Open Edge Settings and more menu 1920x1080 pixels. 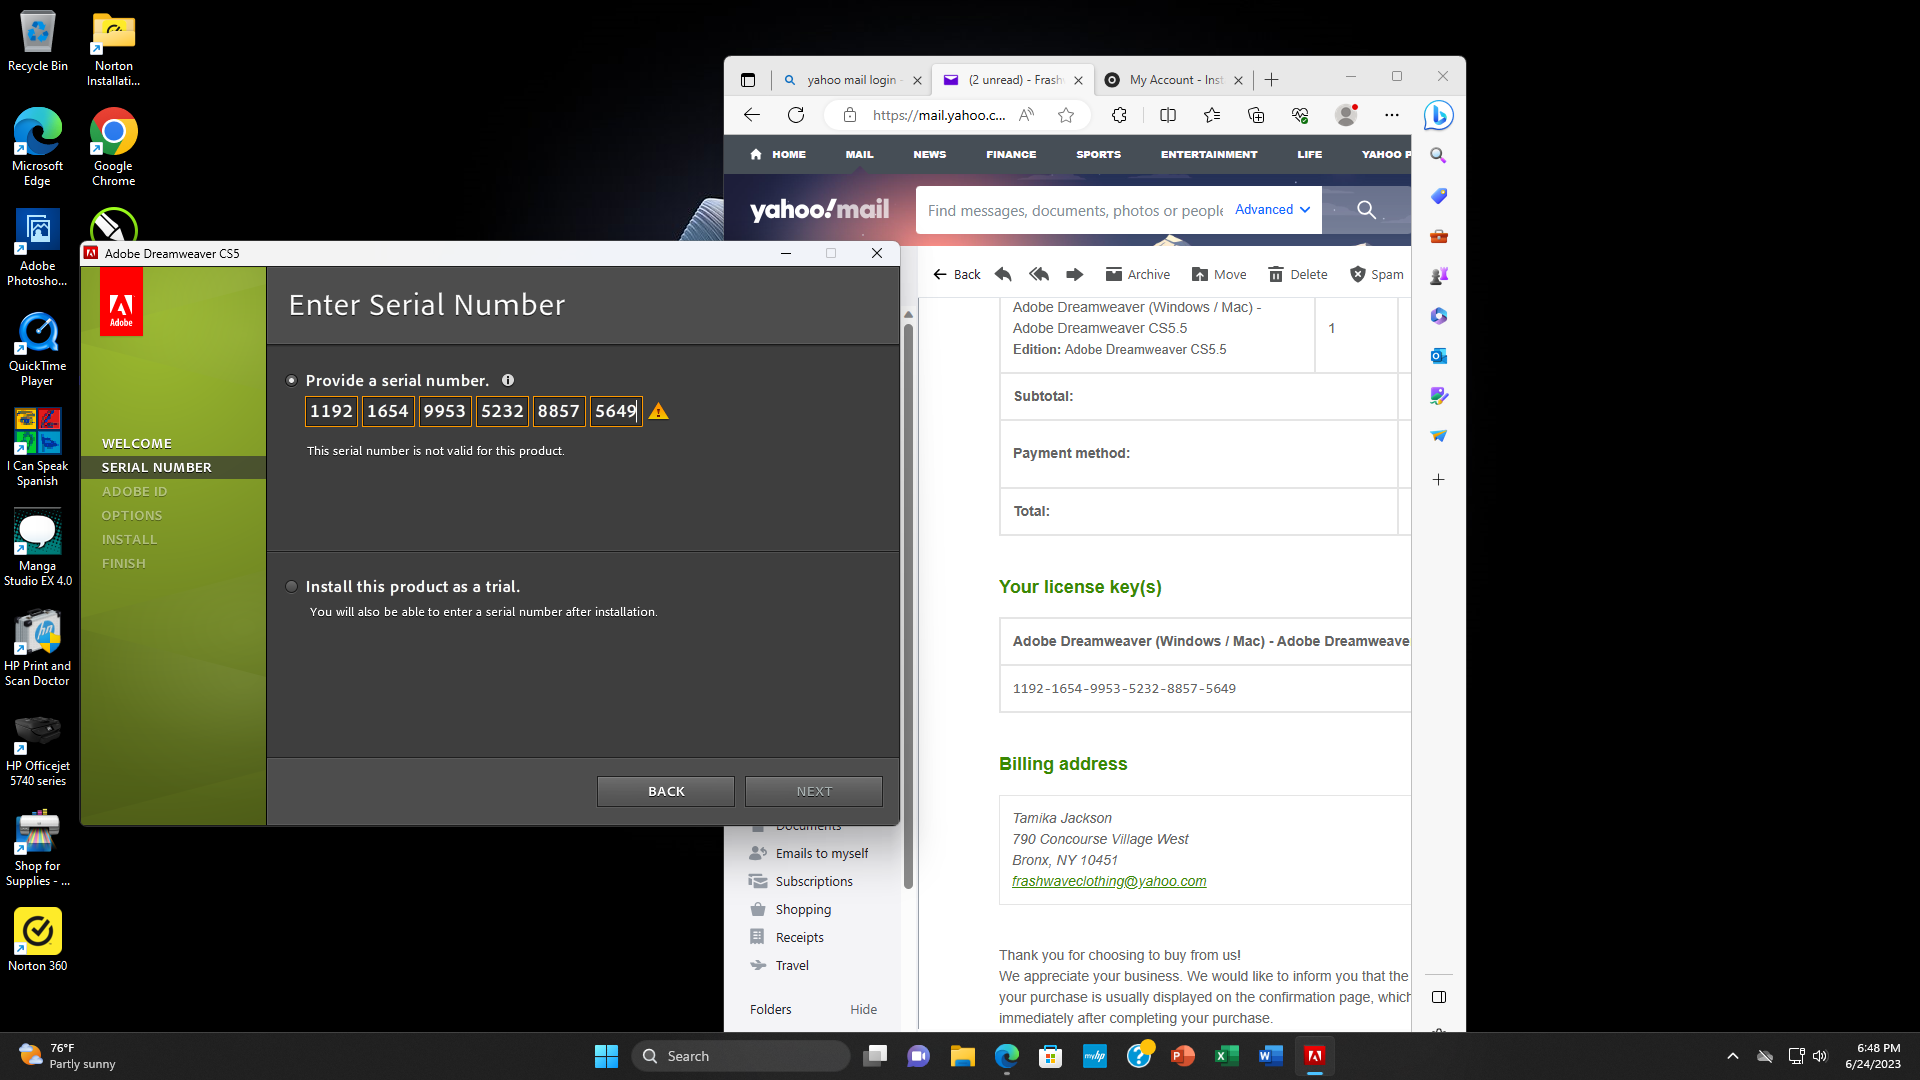click(x=1391, y=115)
